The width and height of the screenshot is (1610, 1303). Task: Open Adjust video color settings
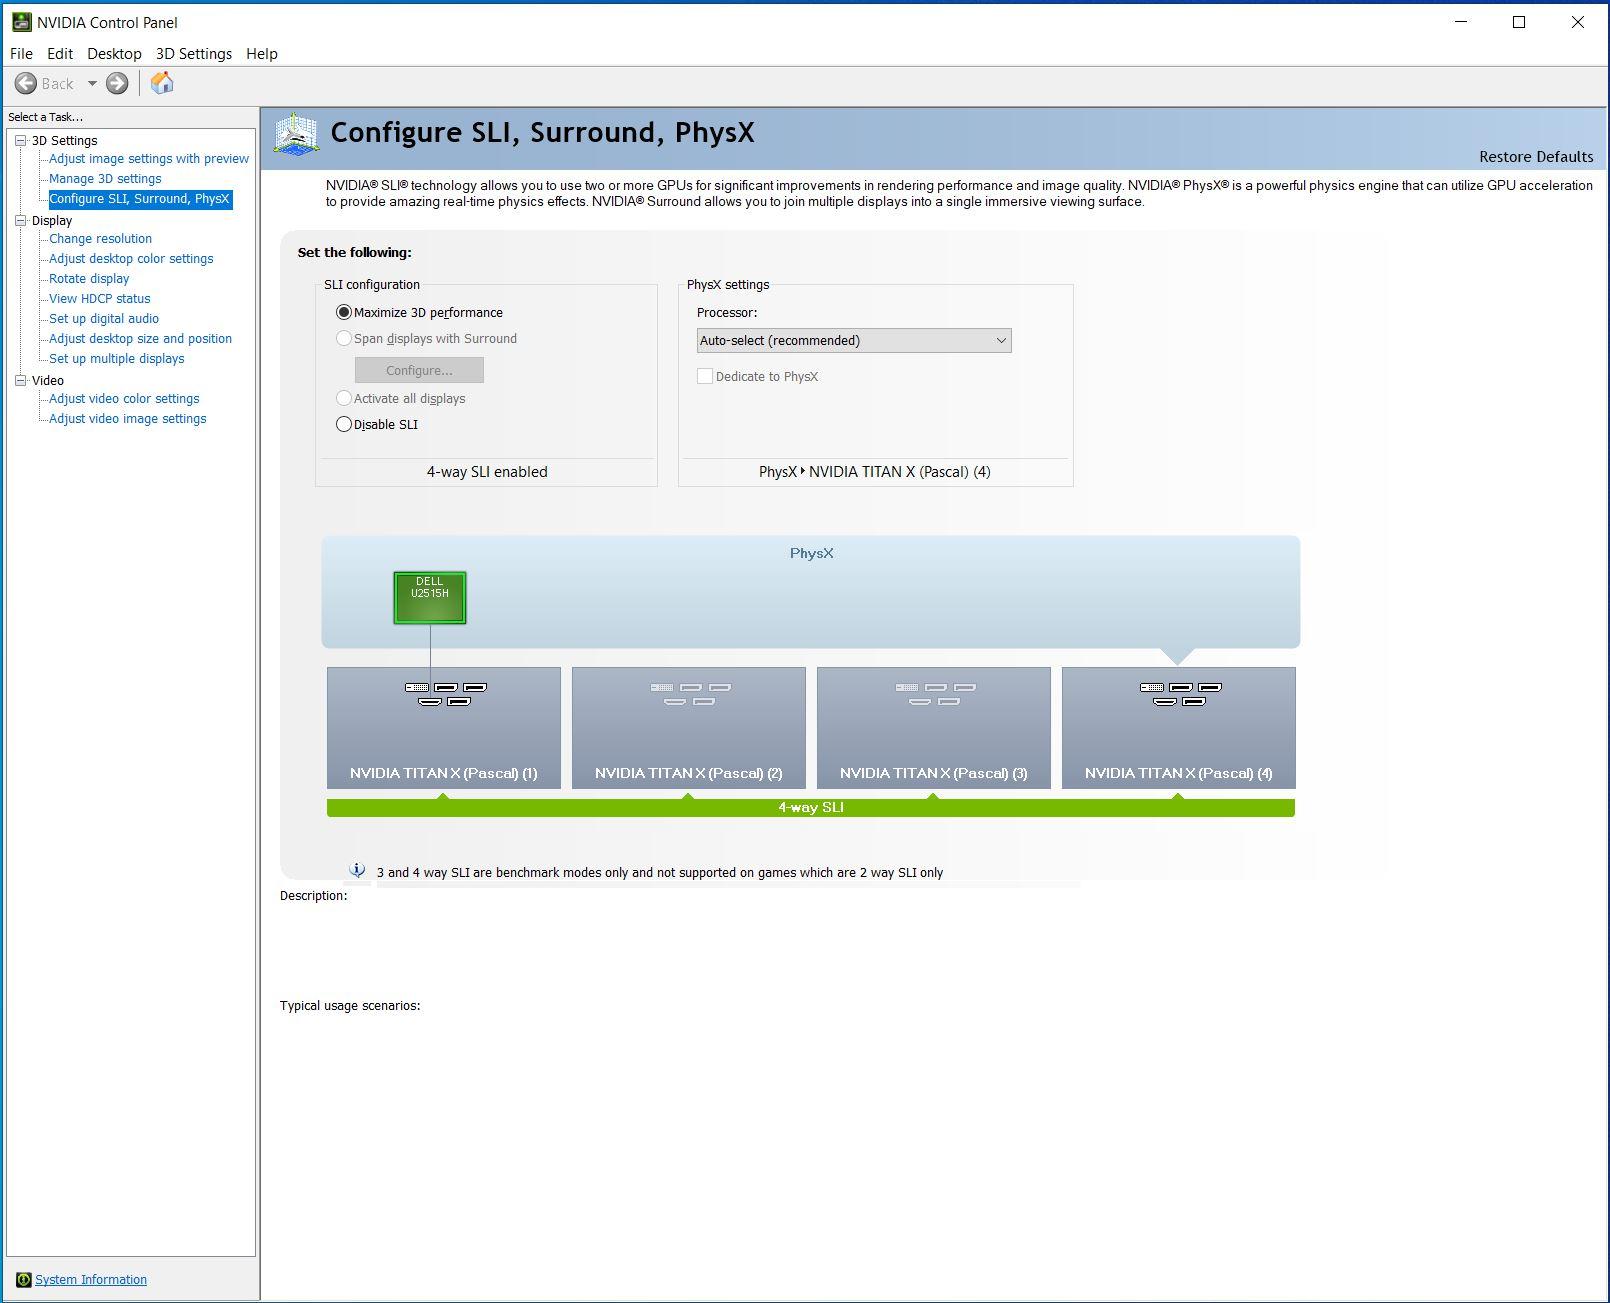pyautogui.click(x=124, y=399)
